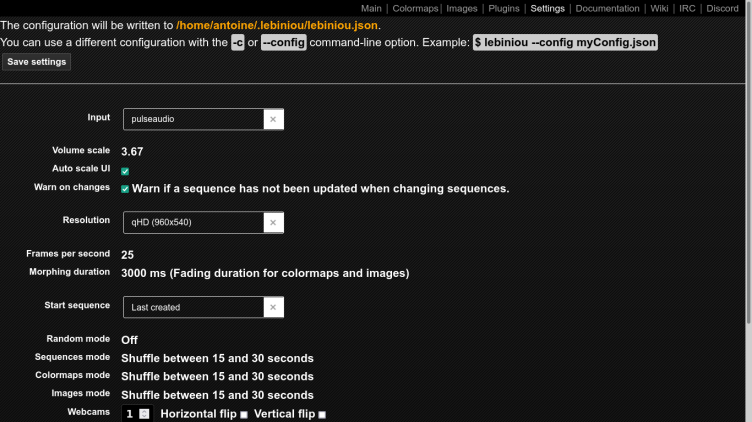
Task: Enable webcam Vertical flip
Action: coord(321,414)
